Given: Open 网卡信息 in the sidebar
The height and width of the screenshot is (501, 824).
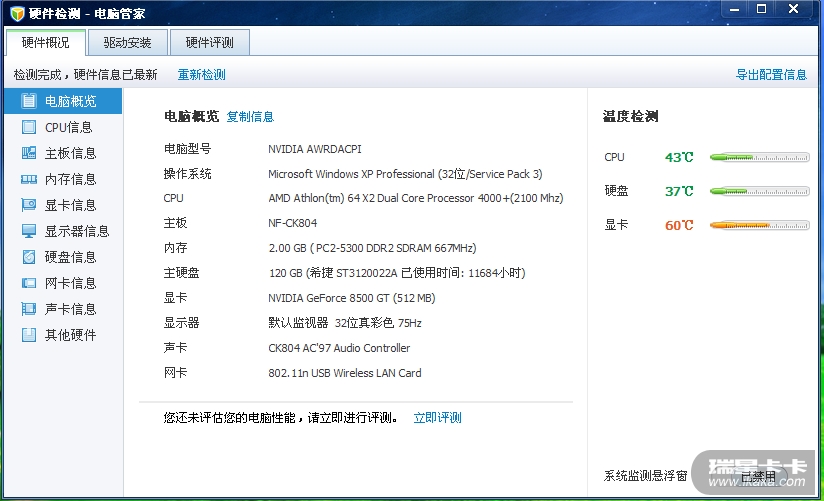Looking at the screenshot, I should point(63,283).
